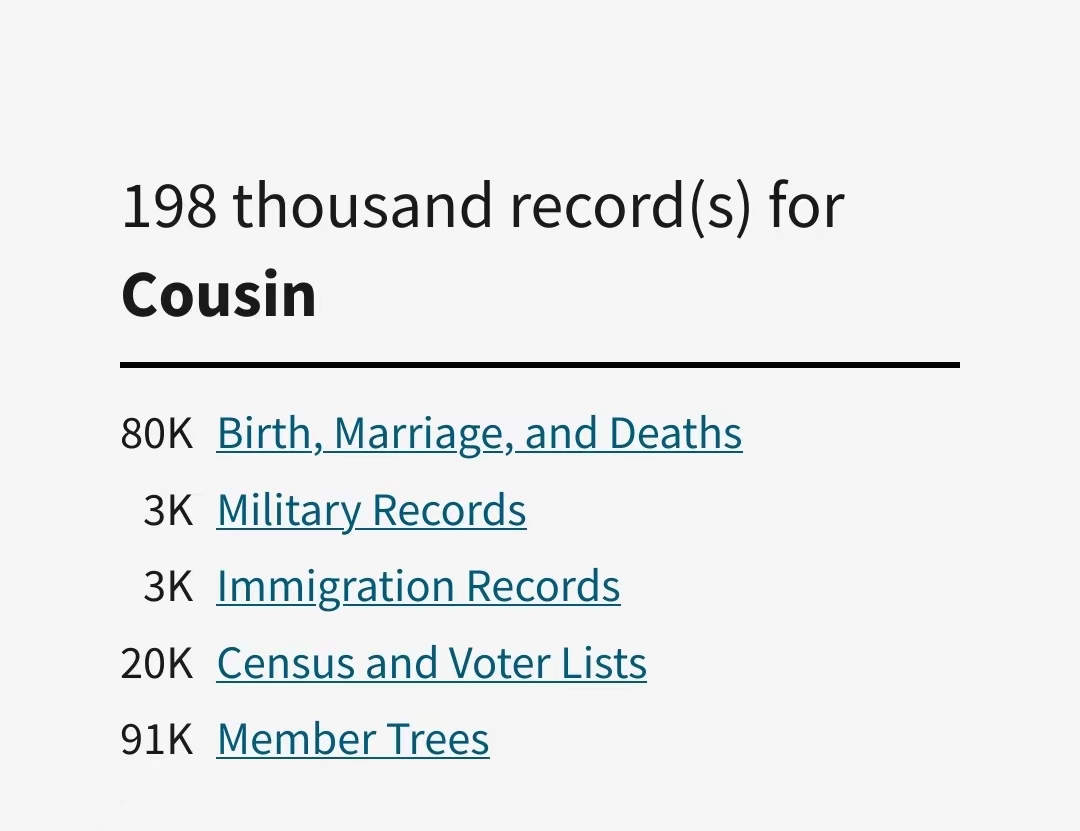Open Census and Voter Lists

click(432, 663)
